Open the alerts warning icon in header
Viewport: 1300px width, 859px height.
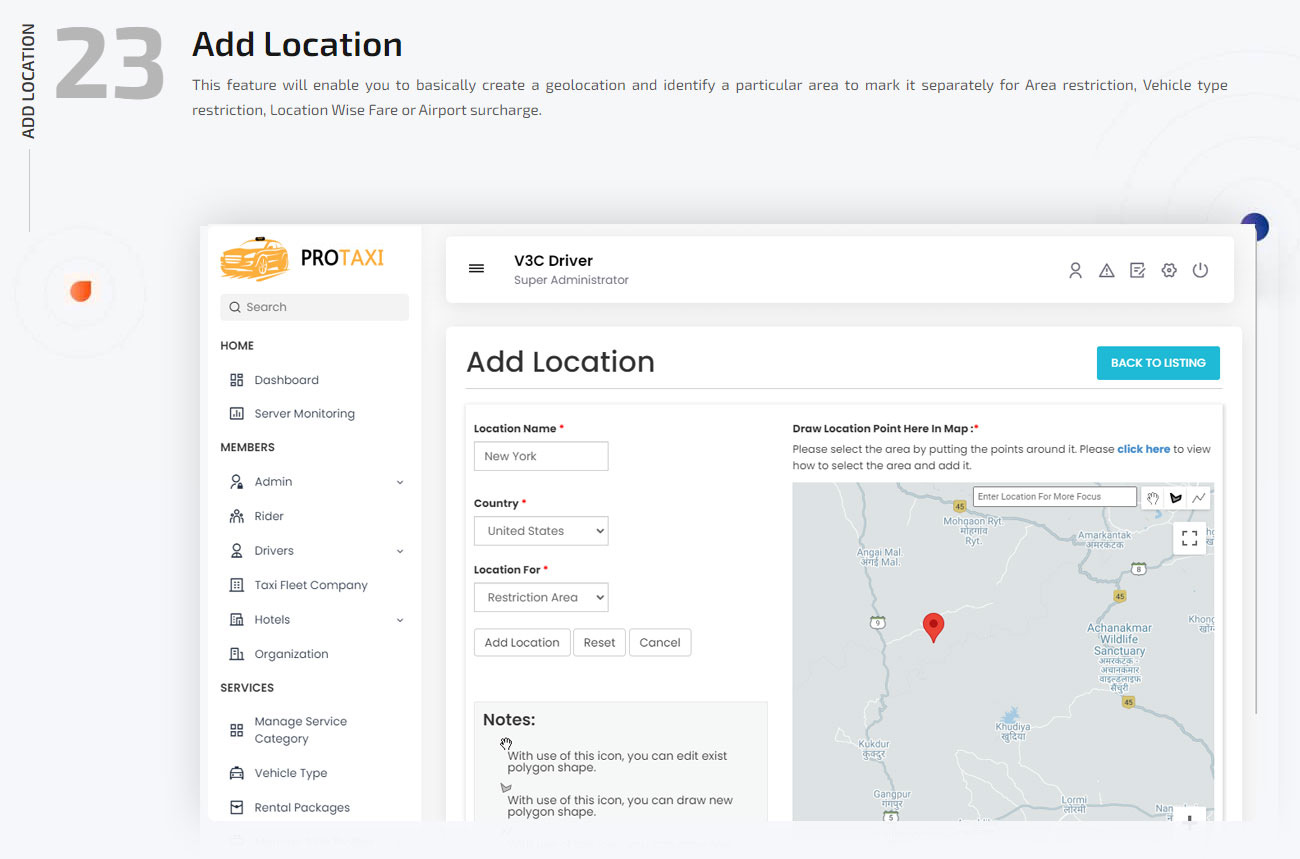(x=1106, y=269)
